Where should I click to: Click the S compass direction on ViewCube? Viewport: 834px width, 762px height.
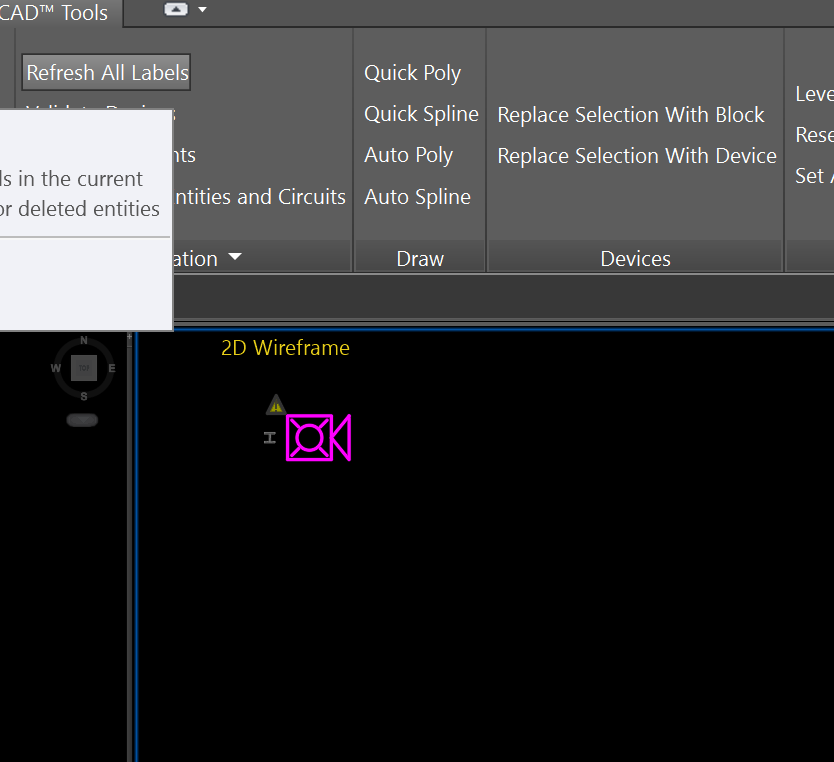pos(84,397)
